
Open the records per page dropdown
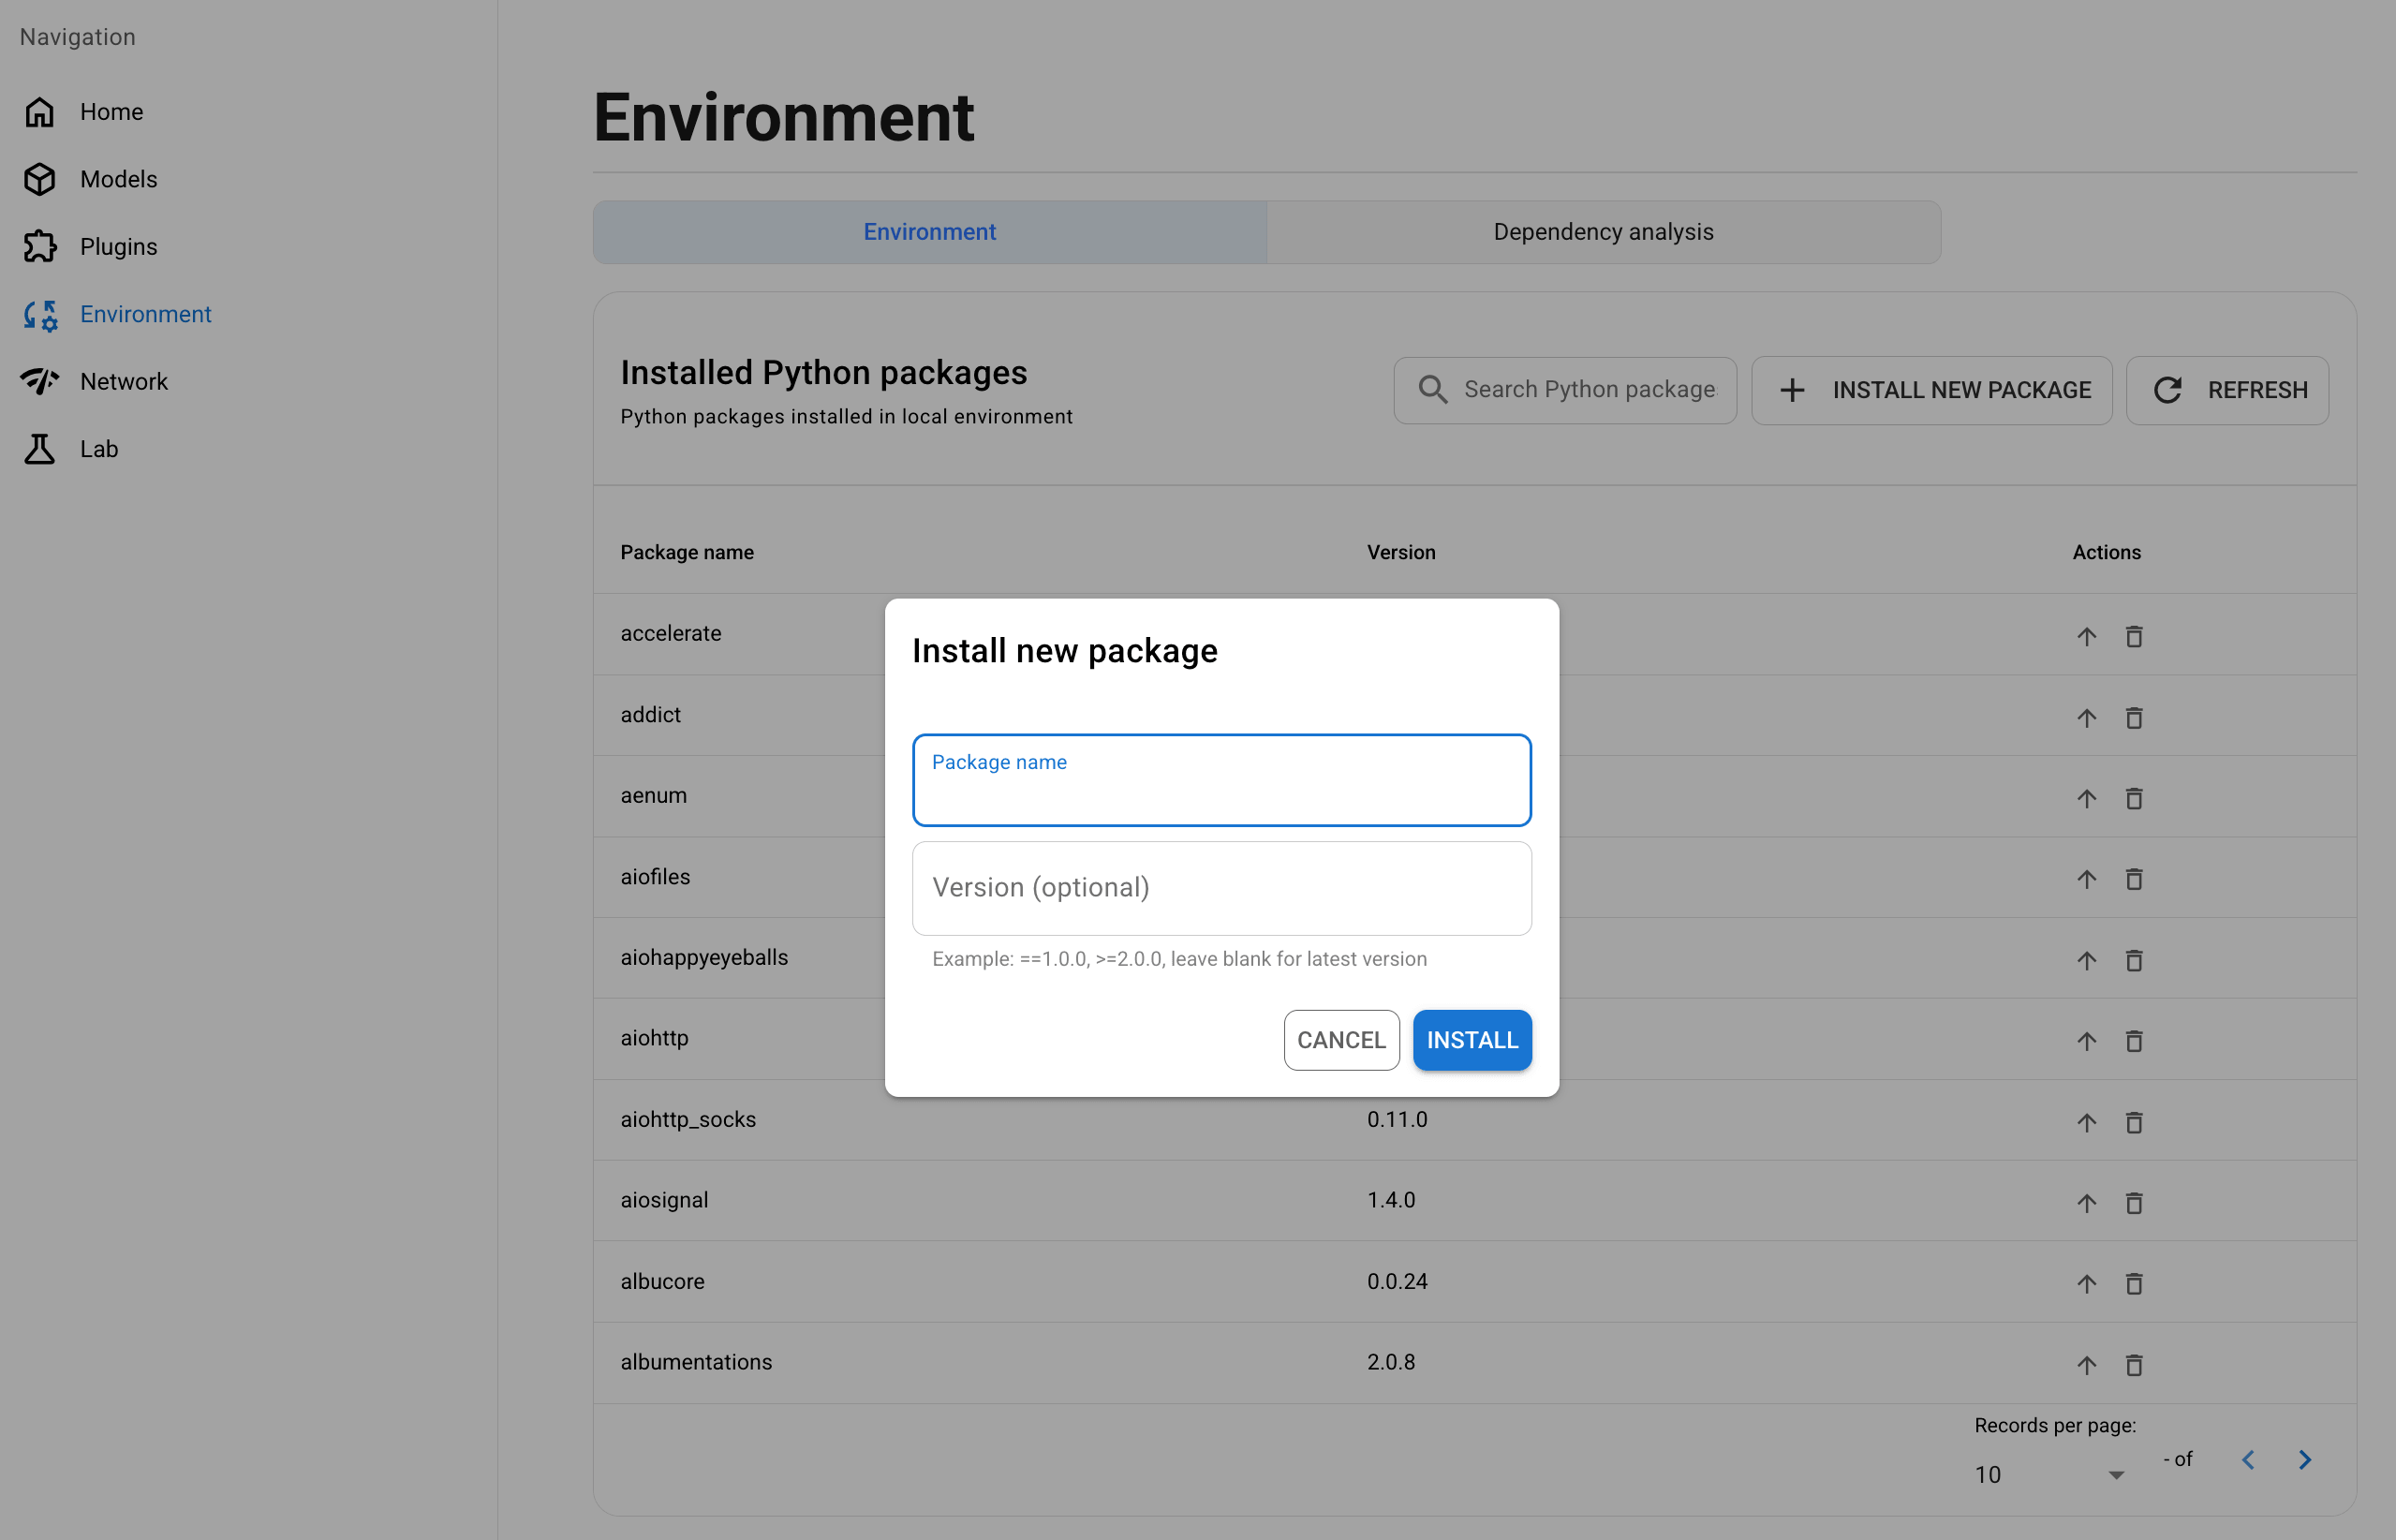coord(2049,1474)
